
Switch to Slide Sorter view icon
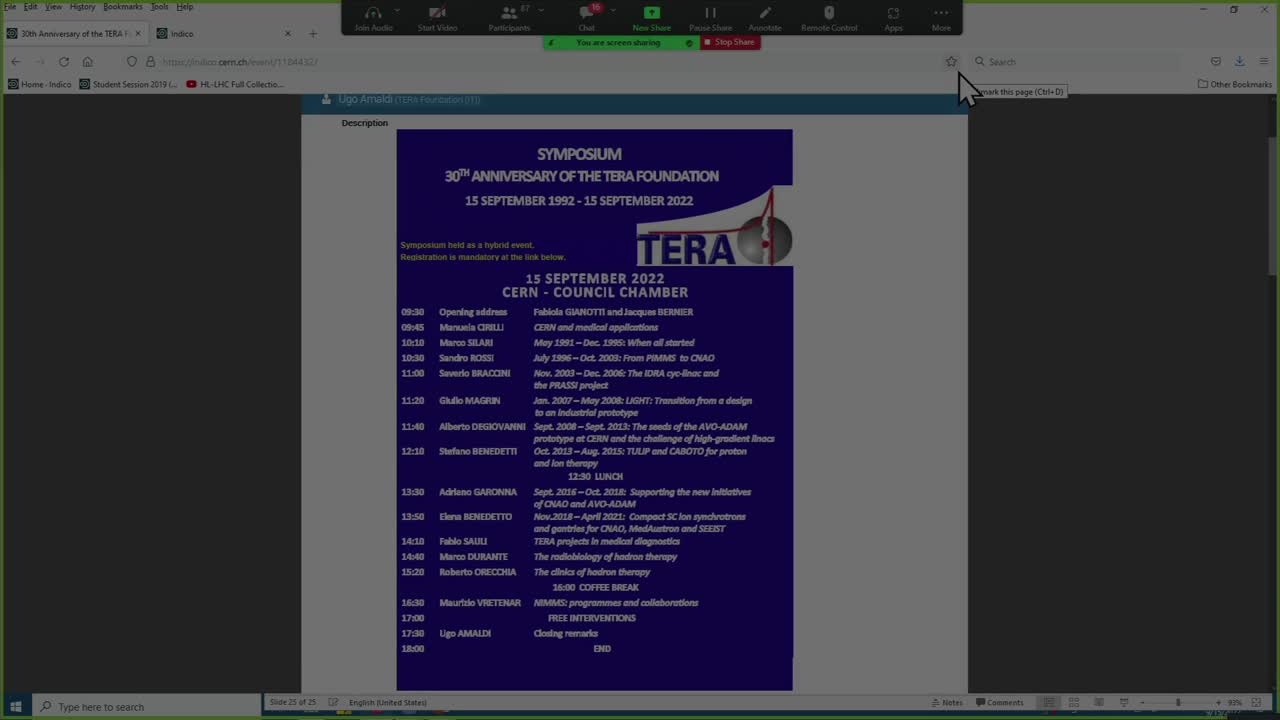[x=1074, y=702]
